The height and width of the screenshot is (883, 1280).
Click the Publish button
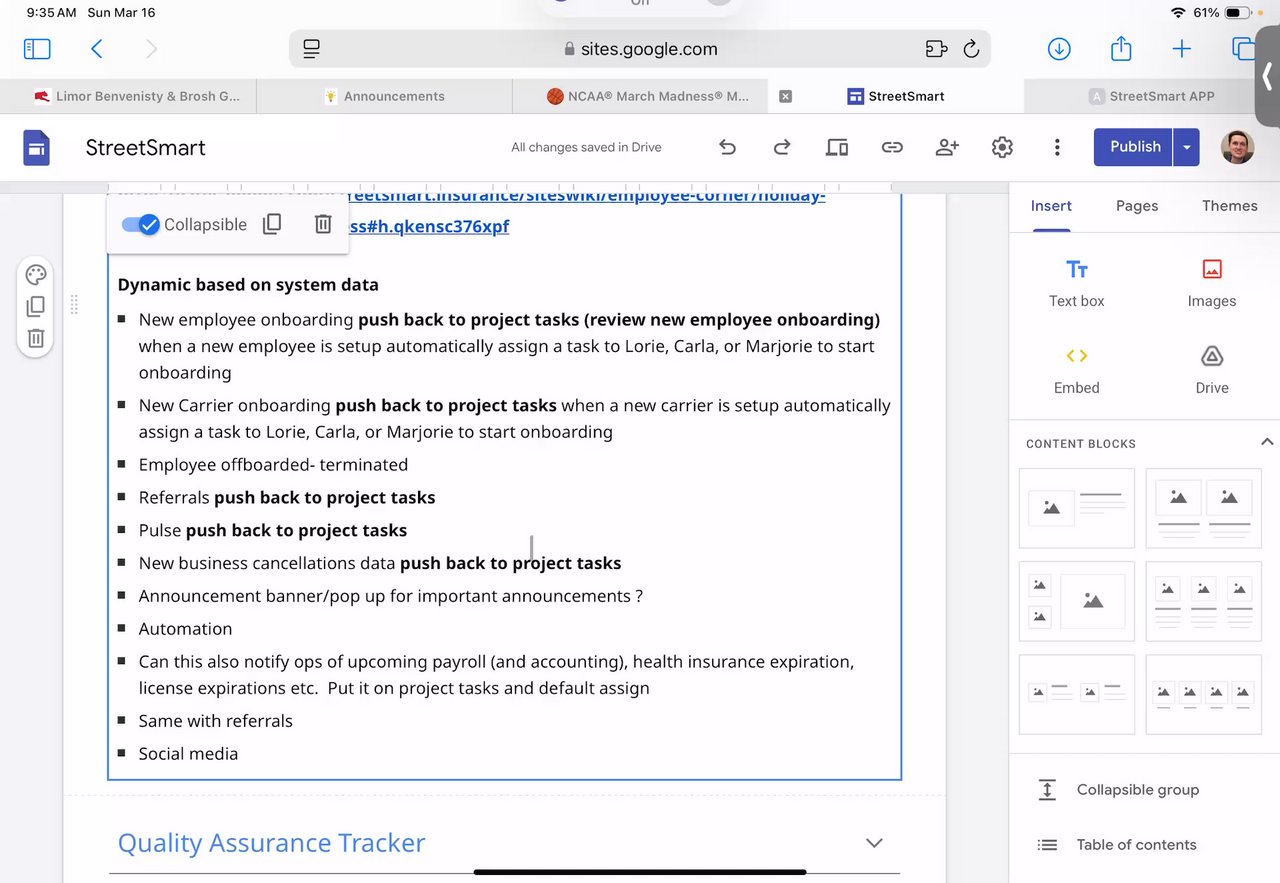1135,147
